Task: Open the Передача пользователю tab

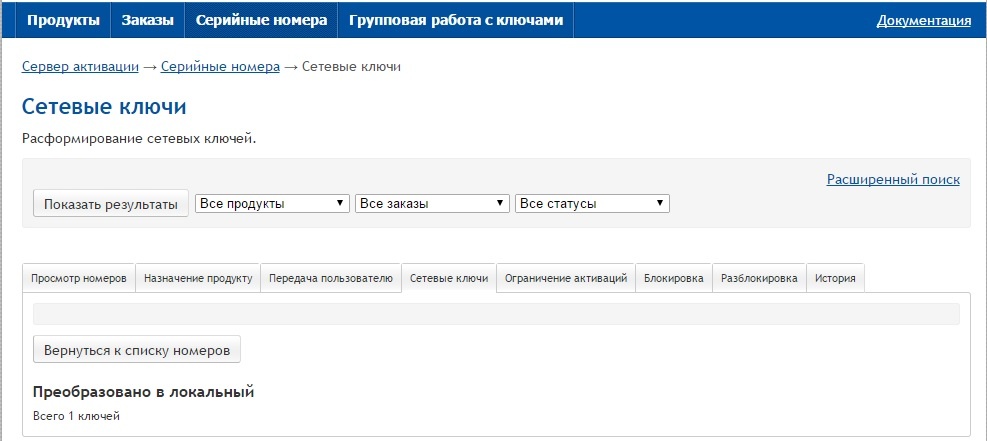Action: click(331, 279)
